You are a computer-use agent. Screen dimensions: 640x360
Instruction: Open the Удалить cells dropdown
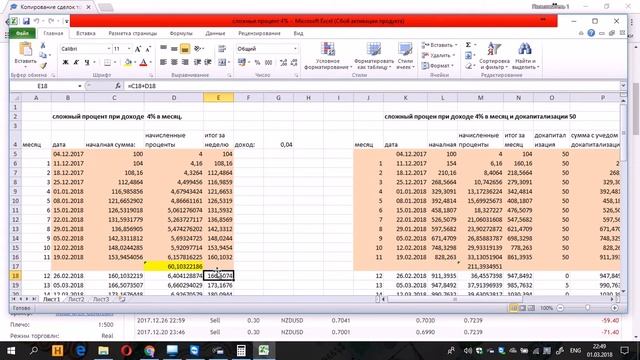coord(438,55)
